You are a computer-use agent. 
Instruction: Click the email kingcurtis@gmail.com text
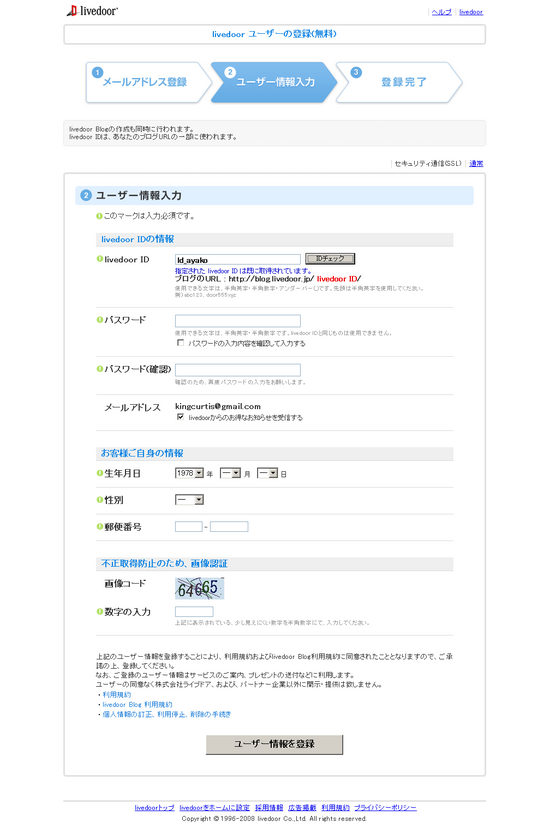click(218, 406)
